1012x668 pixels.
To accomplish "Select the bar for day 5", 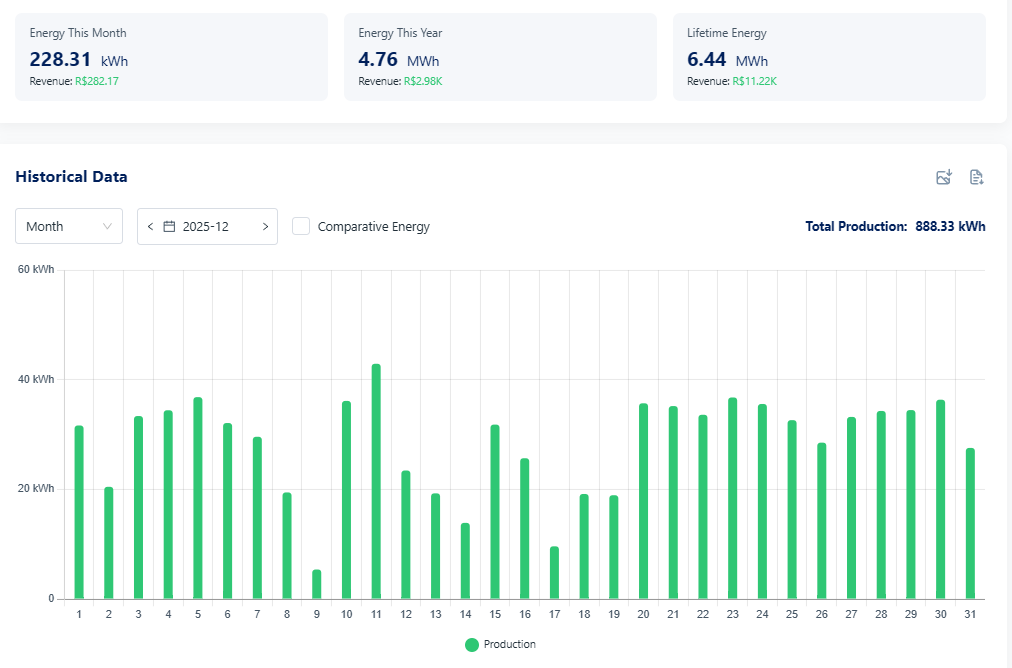I will [x=198, y=498].
